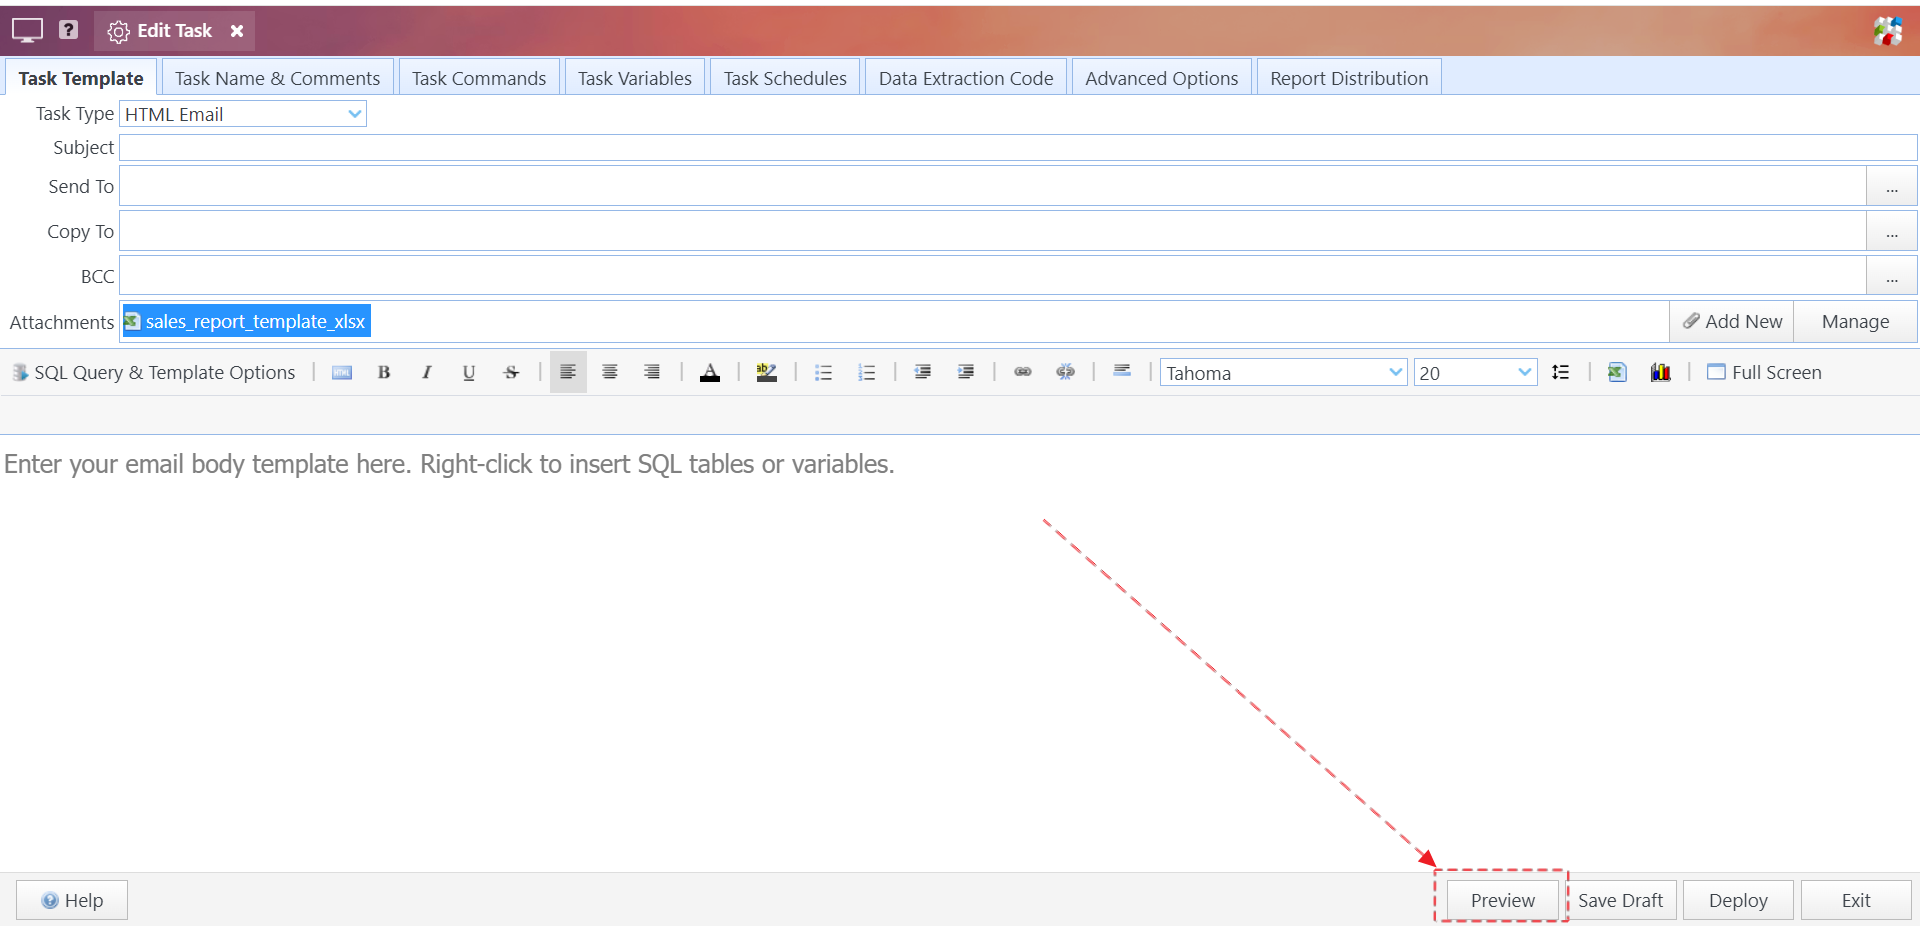The image size is (1920, 926).
Task: Open the Task Name & Comments tab
Action: coord(277,78)
